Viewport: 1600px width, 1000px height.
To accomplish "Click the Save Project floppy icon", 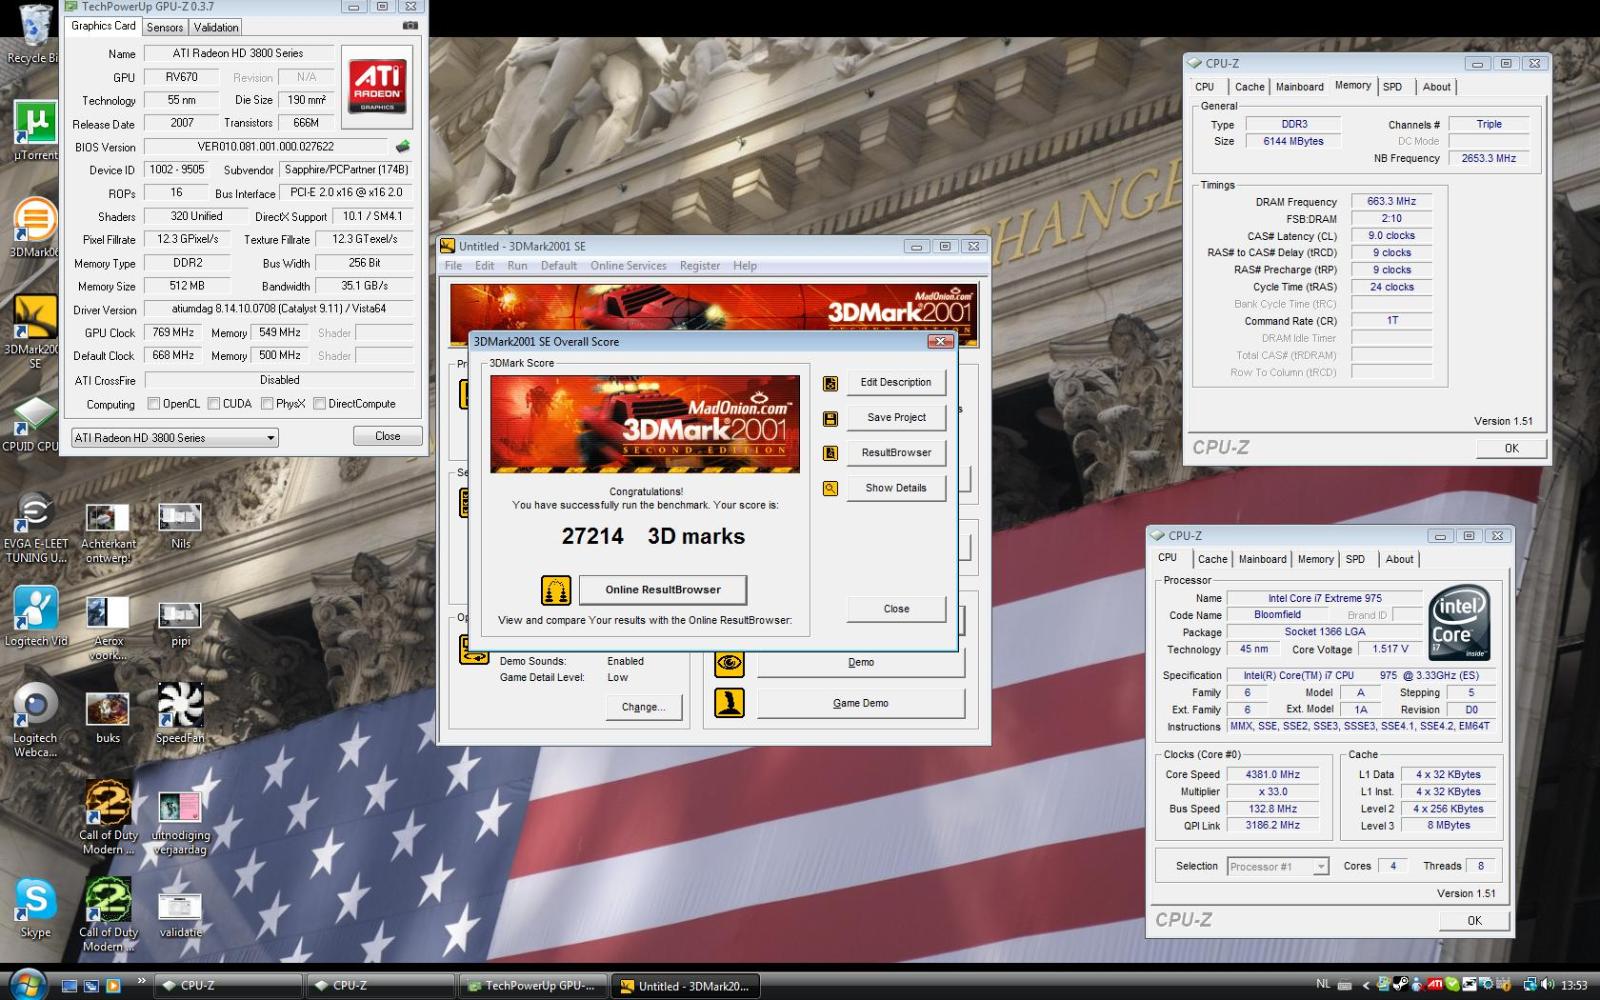I will tap(830, 418).
